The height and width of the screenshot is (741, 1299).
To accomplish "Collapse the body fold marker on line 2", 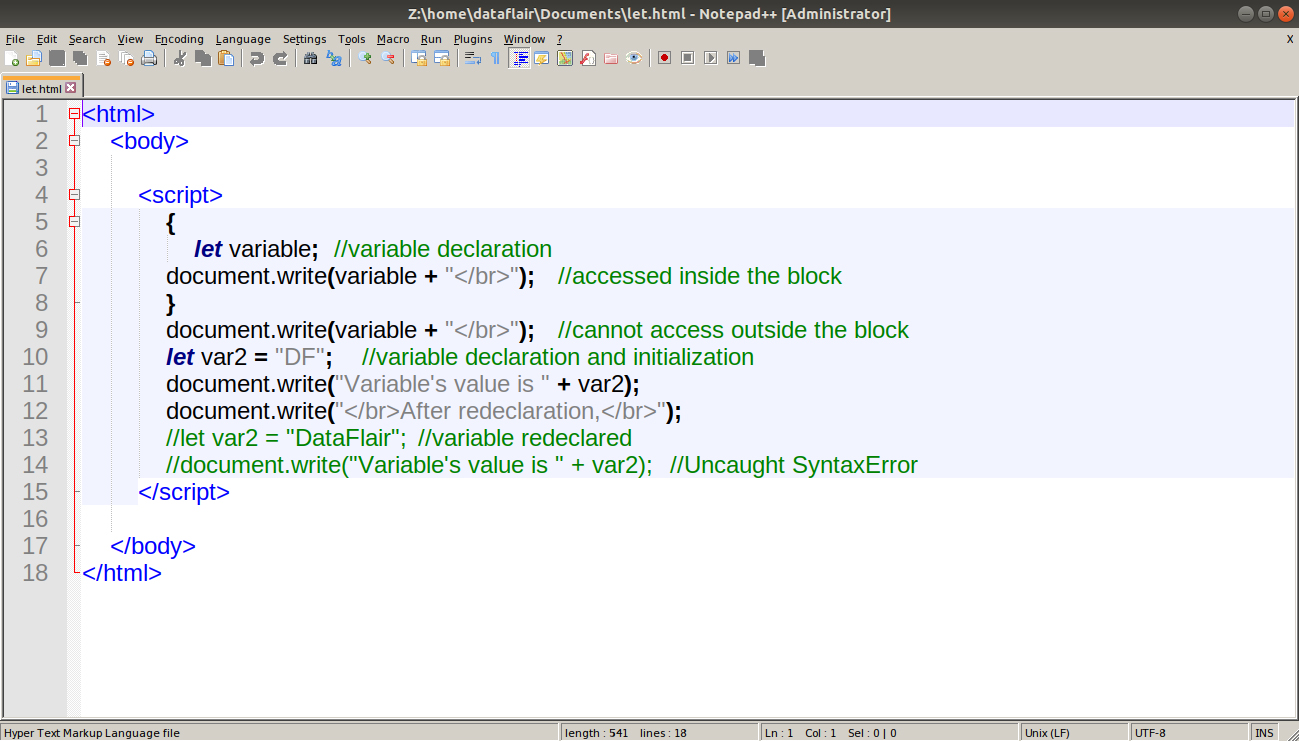I will [x=74, y=141].
